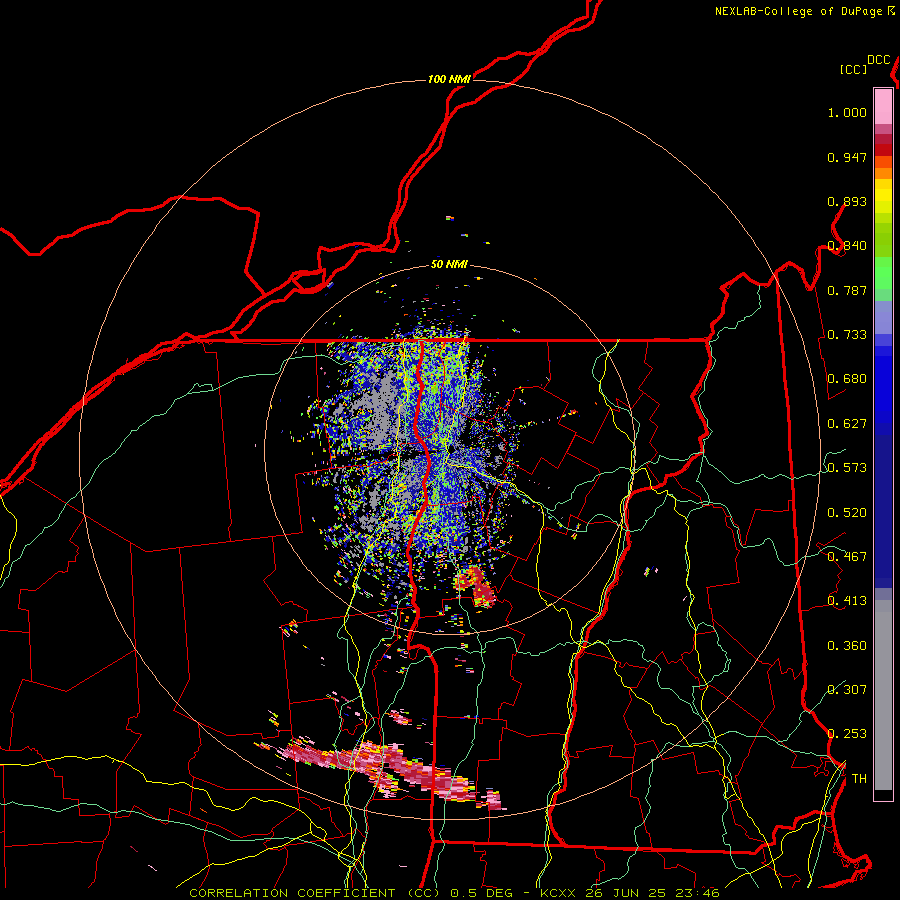This screenshot has width=900, height=900.
Task: Select the 0.253 scale value
Action: pos(847,734)
